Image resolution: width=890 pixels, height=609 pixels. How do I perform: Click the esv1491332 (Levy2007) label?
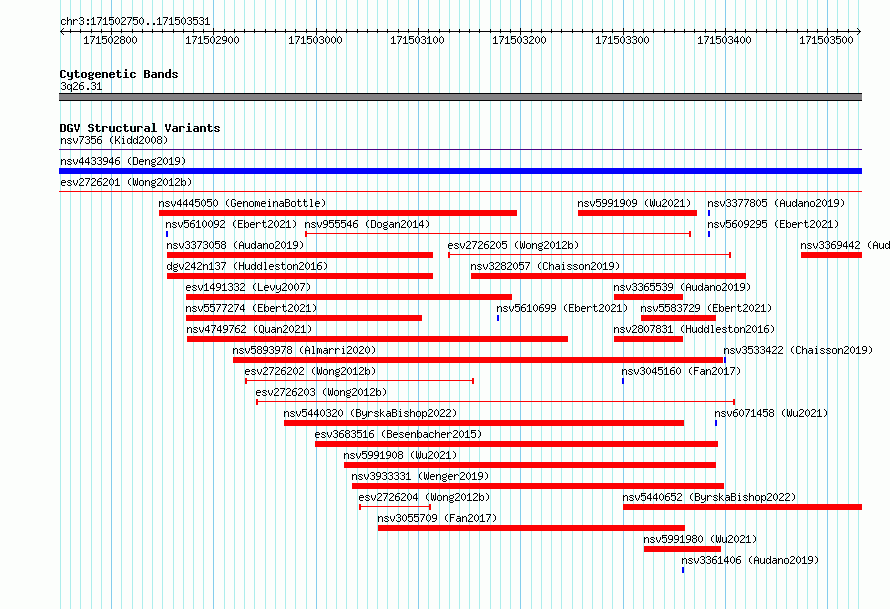click(x=248, y=287)
